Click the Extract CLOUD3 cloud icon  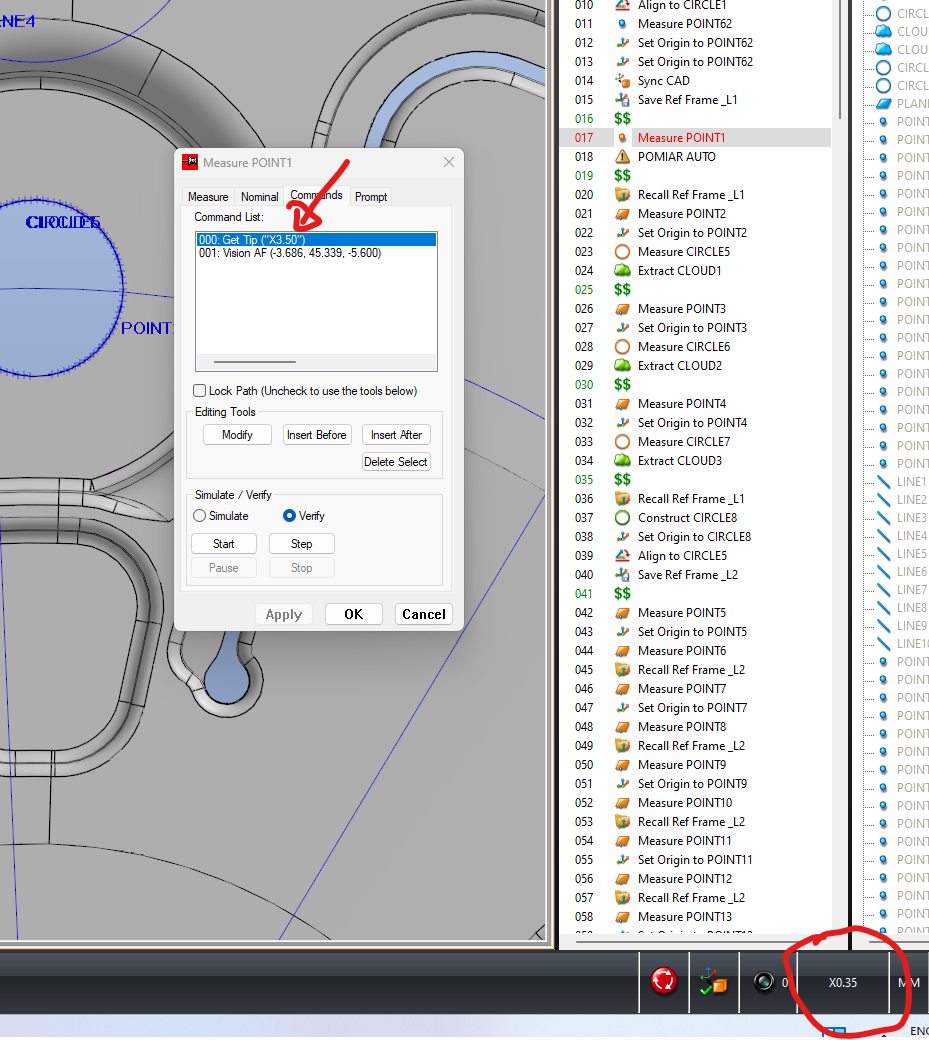click(622, 460)
